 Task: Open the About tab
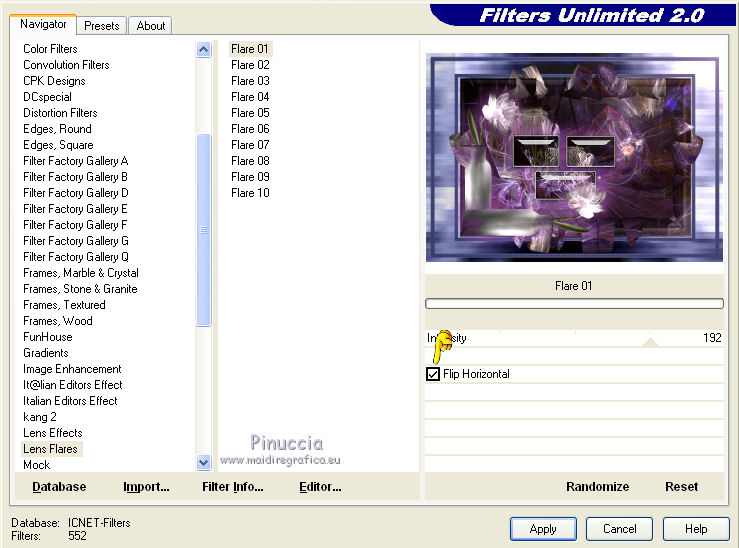point(150,26)
